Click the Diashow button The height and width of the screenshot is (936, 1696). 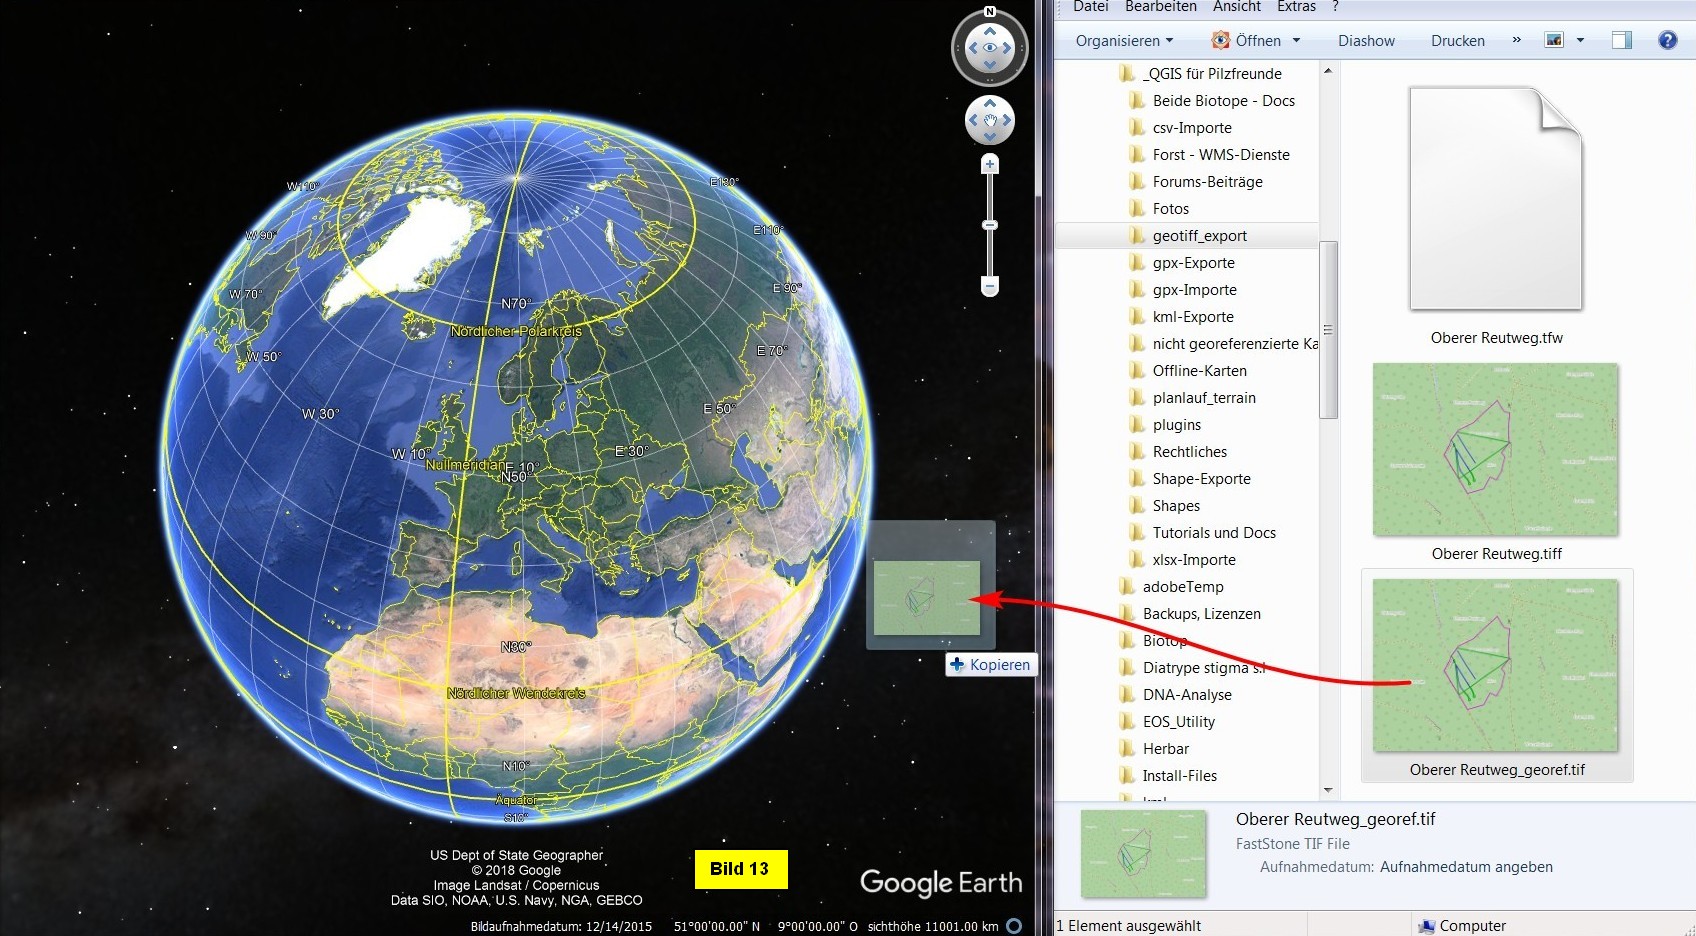(1366, 41)
